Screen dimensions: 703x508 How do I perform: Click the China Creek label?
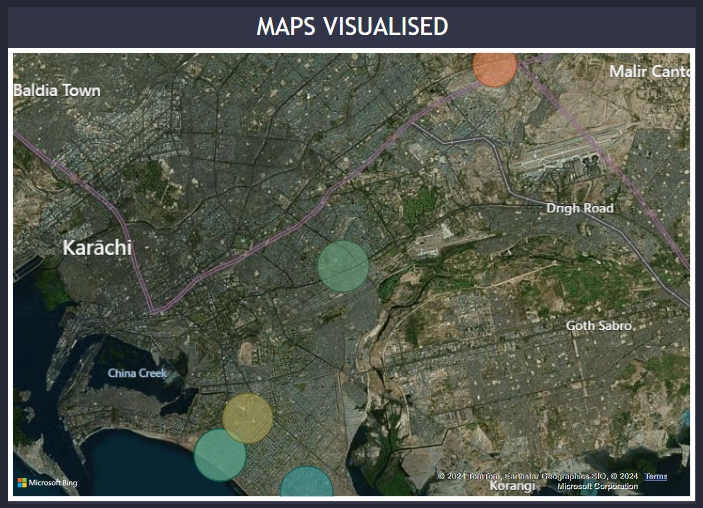pos(139,374)
